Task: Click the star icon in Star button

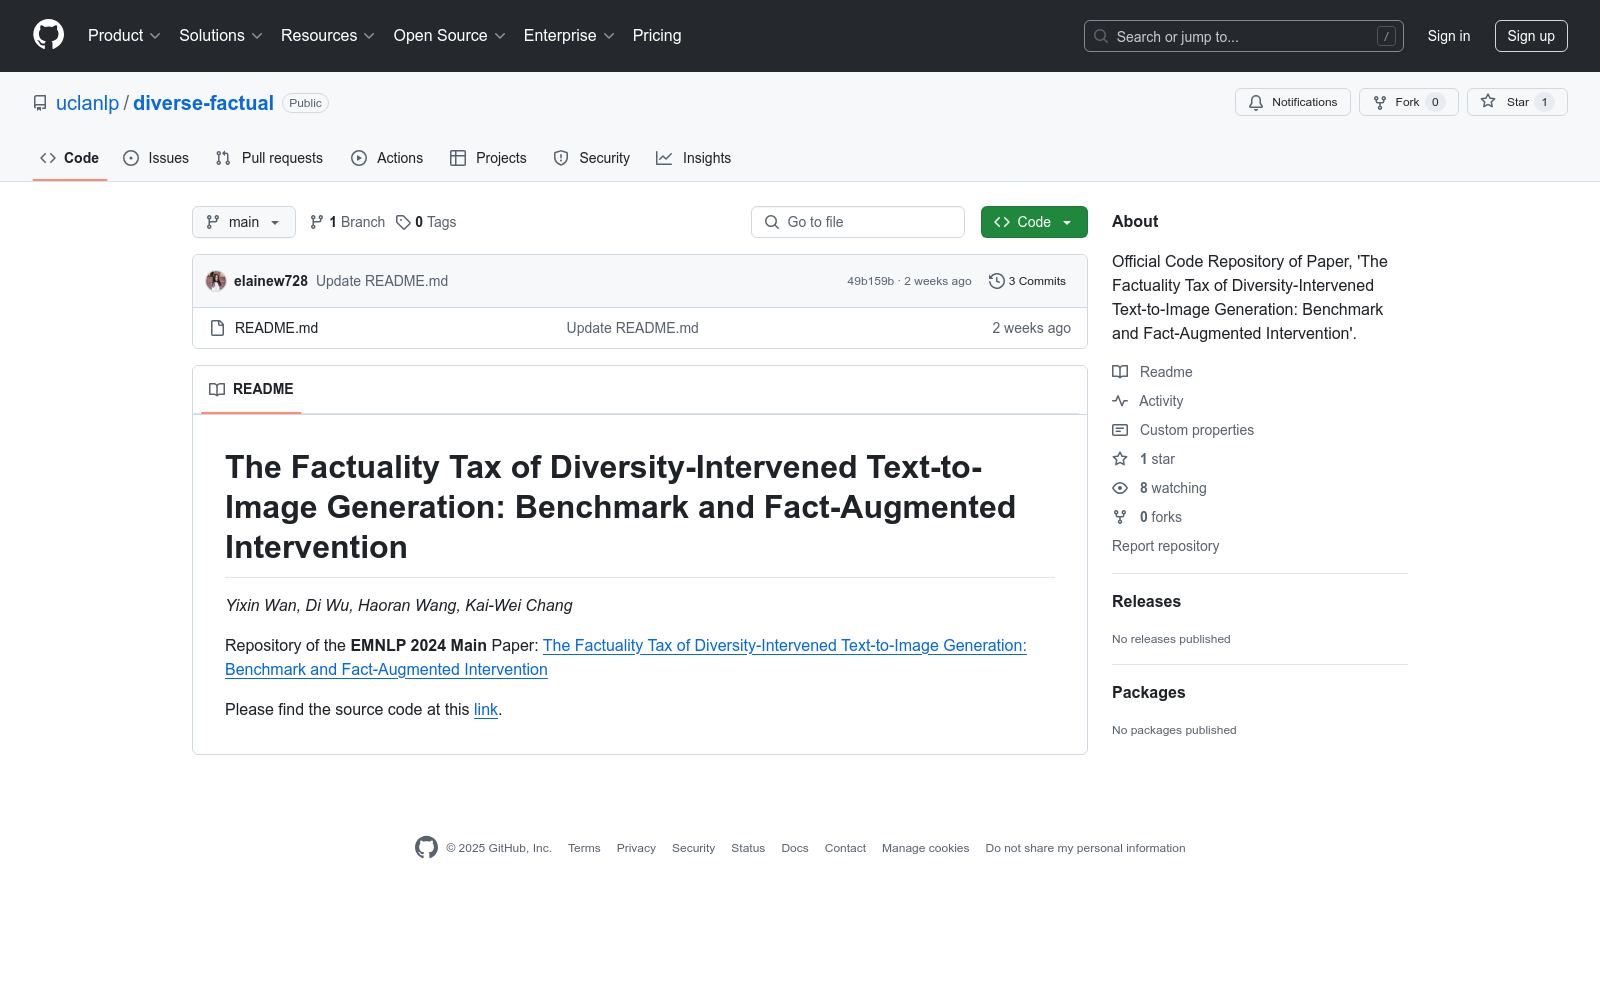Action: pos(1488,102)
